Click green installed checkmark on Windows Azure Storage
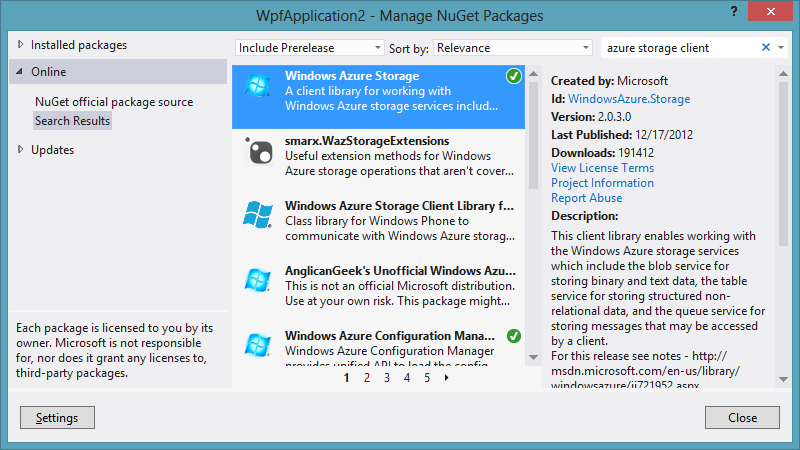This screenshot has height=450, width=800. [514, 76]
